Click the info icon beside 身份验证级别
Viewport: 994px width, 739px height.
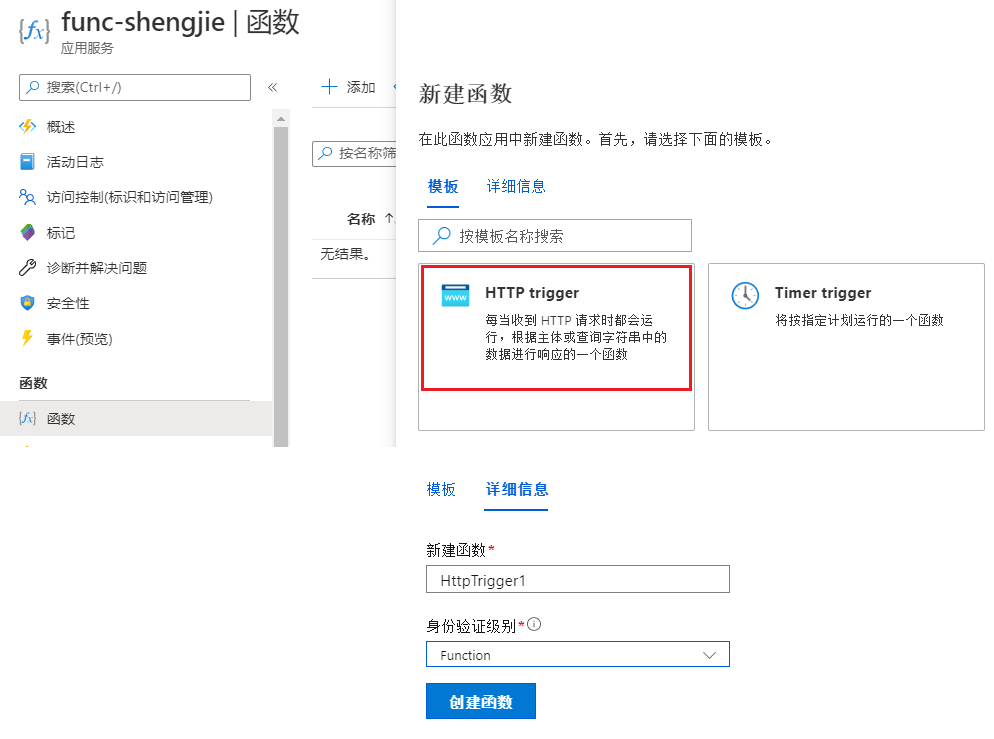(x=533, y=625)
